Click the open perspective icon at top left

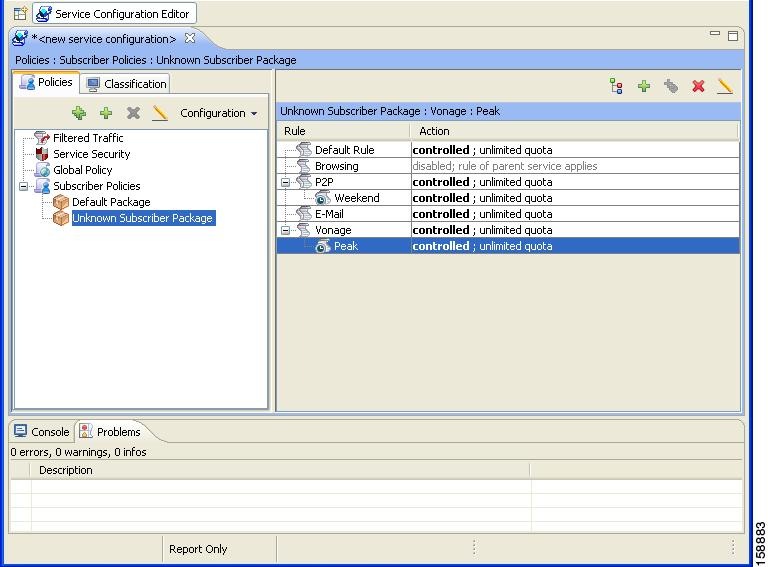point(20,14)
